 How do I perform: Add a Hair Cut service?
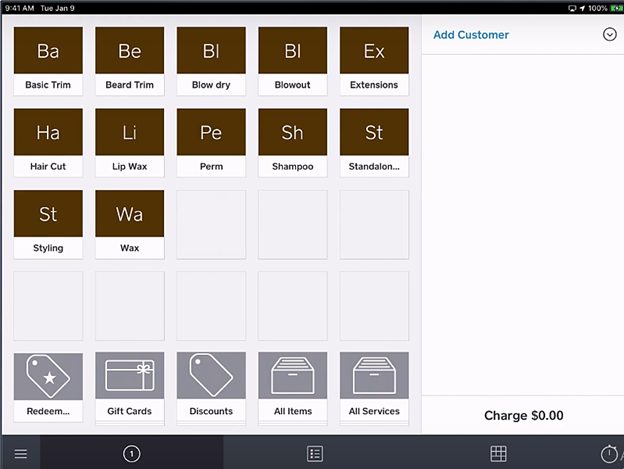click(x=48, y=142)
